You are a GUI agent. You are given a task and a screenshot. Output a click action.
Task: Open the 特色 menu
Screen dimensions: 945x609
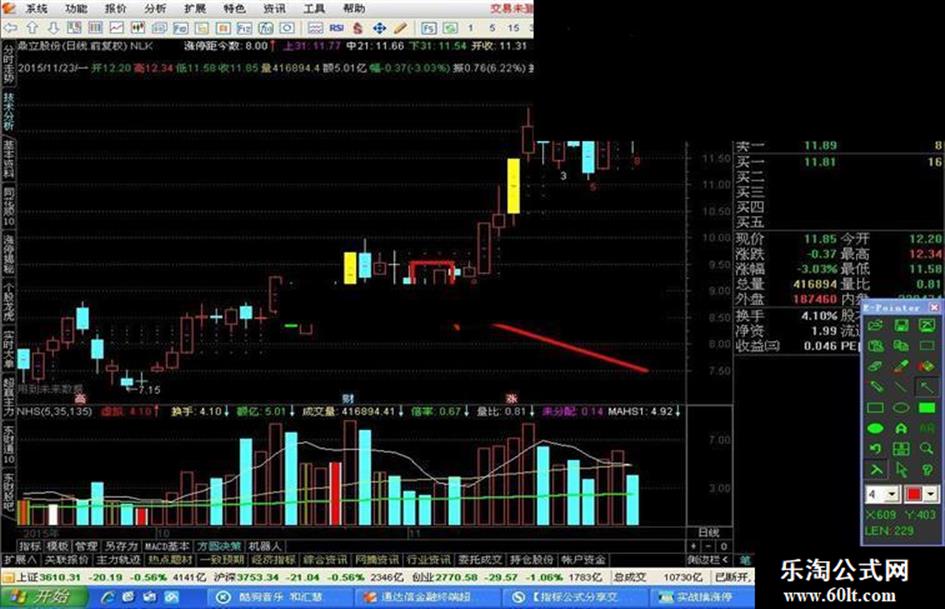click(234, 8)
